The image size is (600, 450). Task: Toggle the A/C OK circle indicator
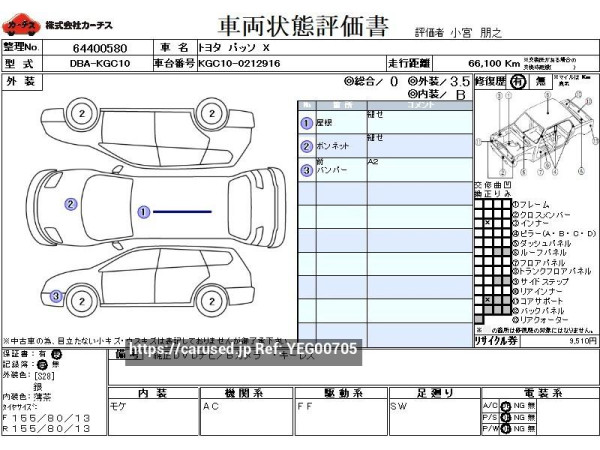pyautogui.click(x=506, y=405)
